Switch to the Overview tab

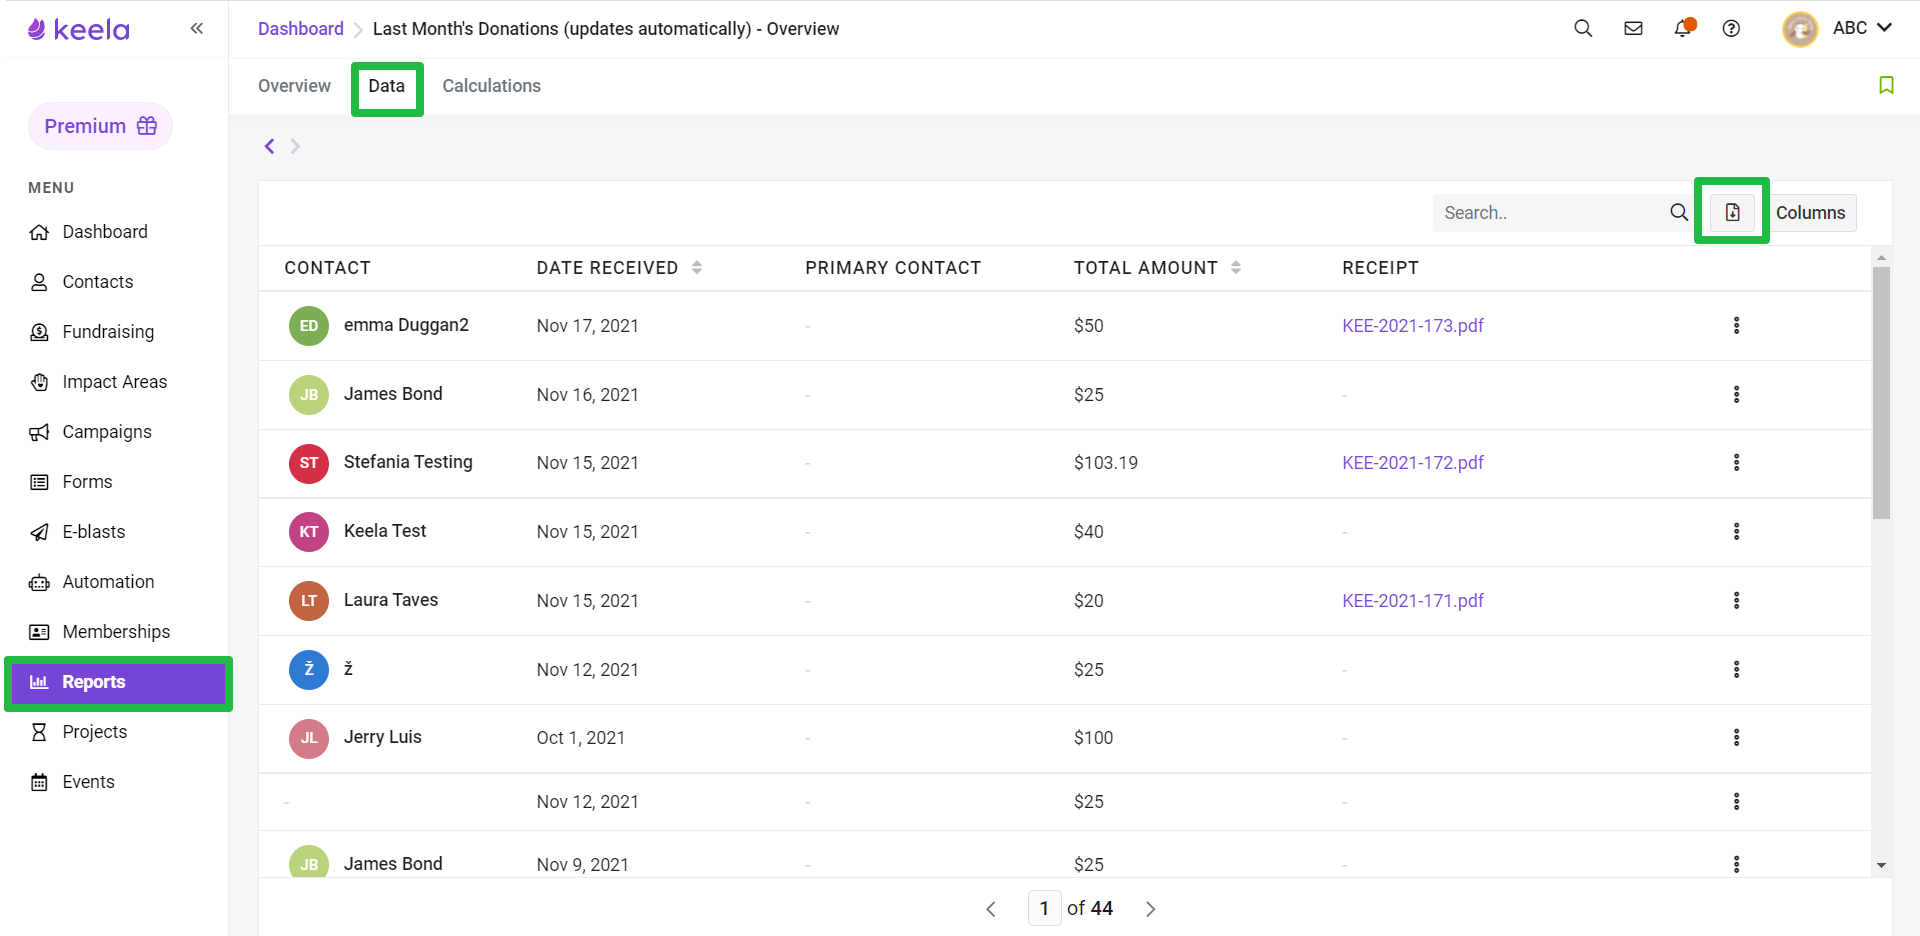coord(294,86)
